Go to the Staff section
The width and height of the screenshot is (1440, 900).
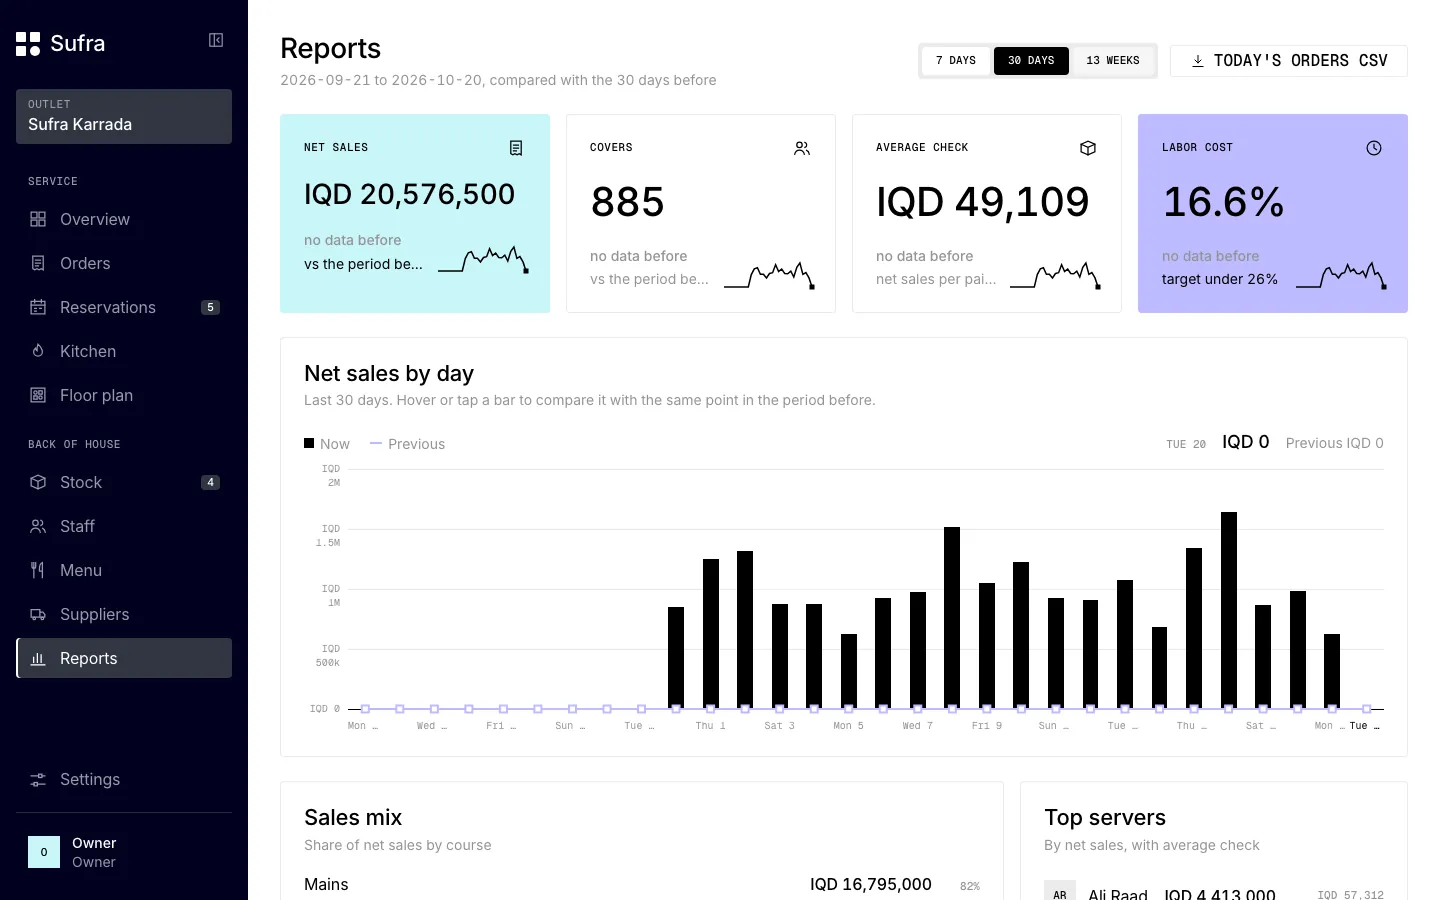pos(124,526)
